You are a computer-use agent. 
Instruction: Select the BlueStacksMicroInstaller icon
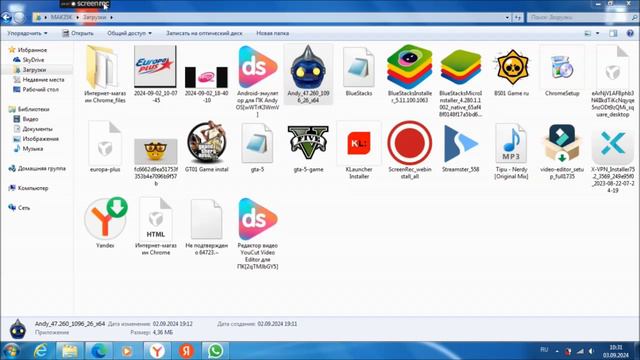click(460, 67)
